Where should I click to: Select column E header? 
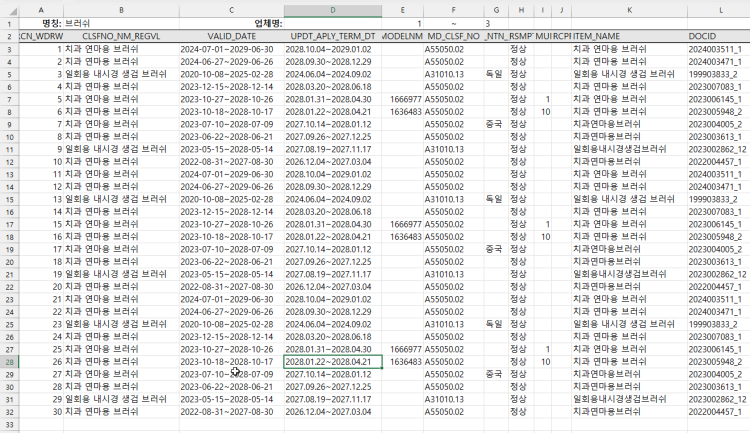point(402,10)
